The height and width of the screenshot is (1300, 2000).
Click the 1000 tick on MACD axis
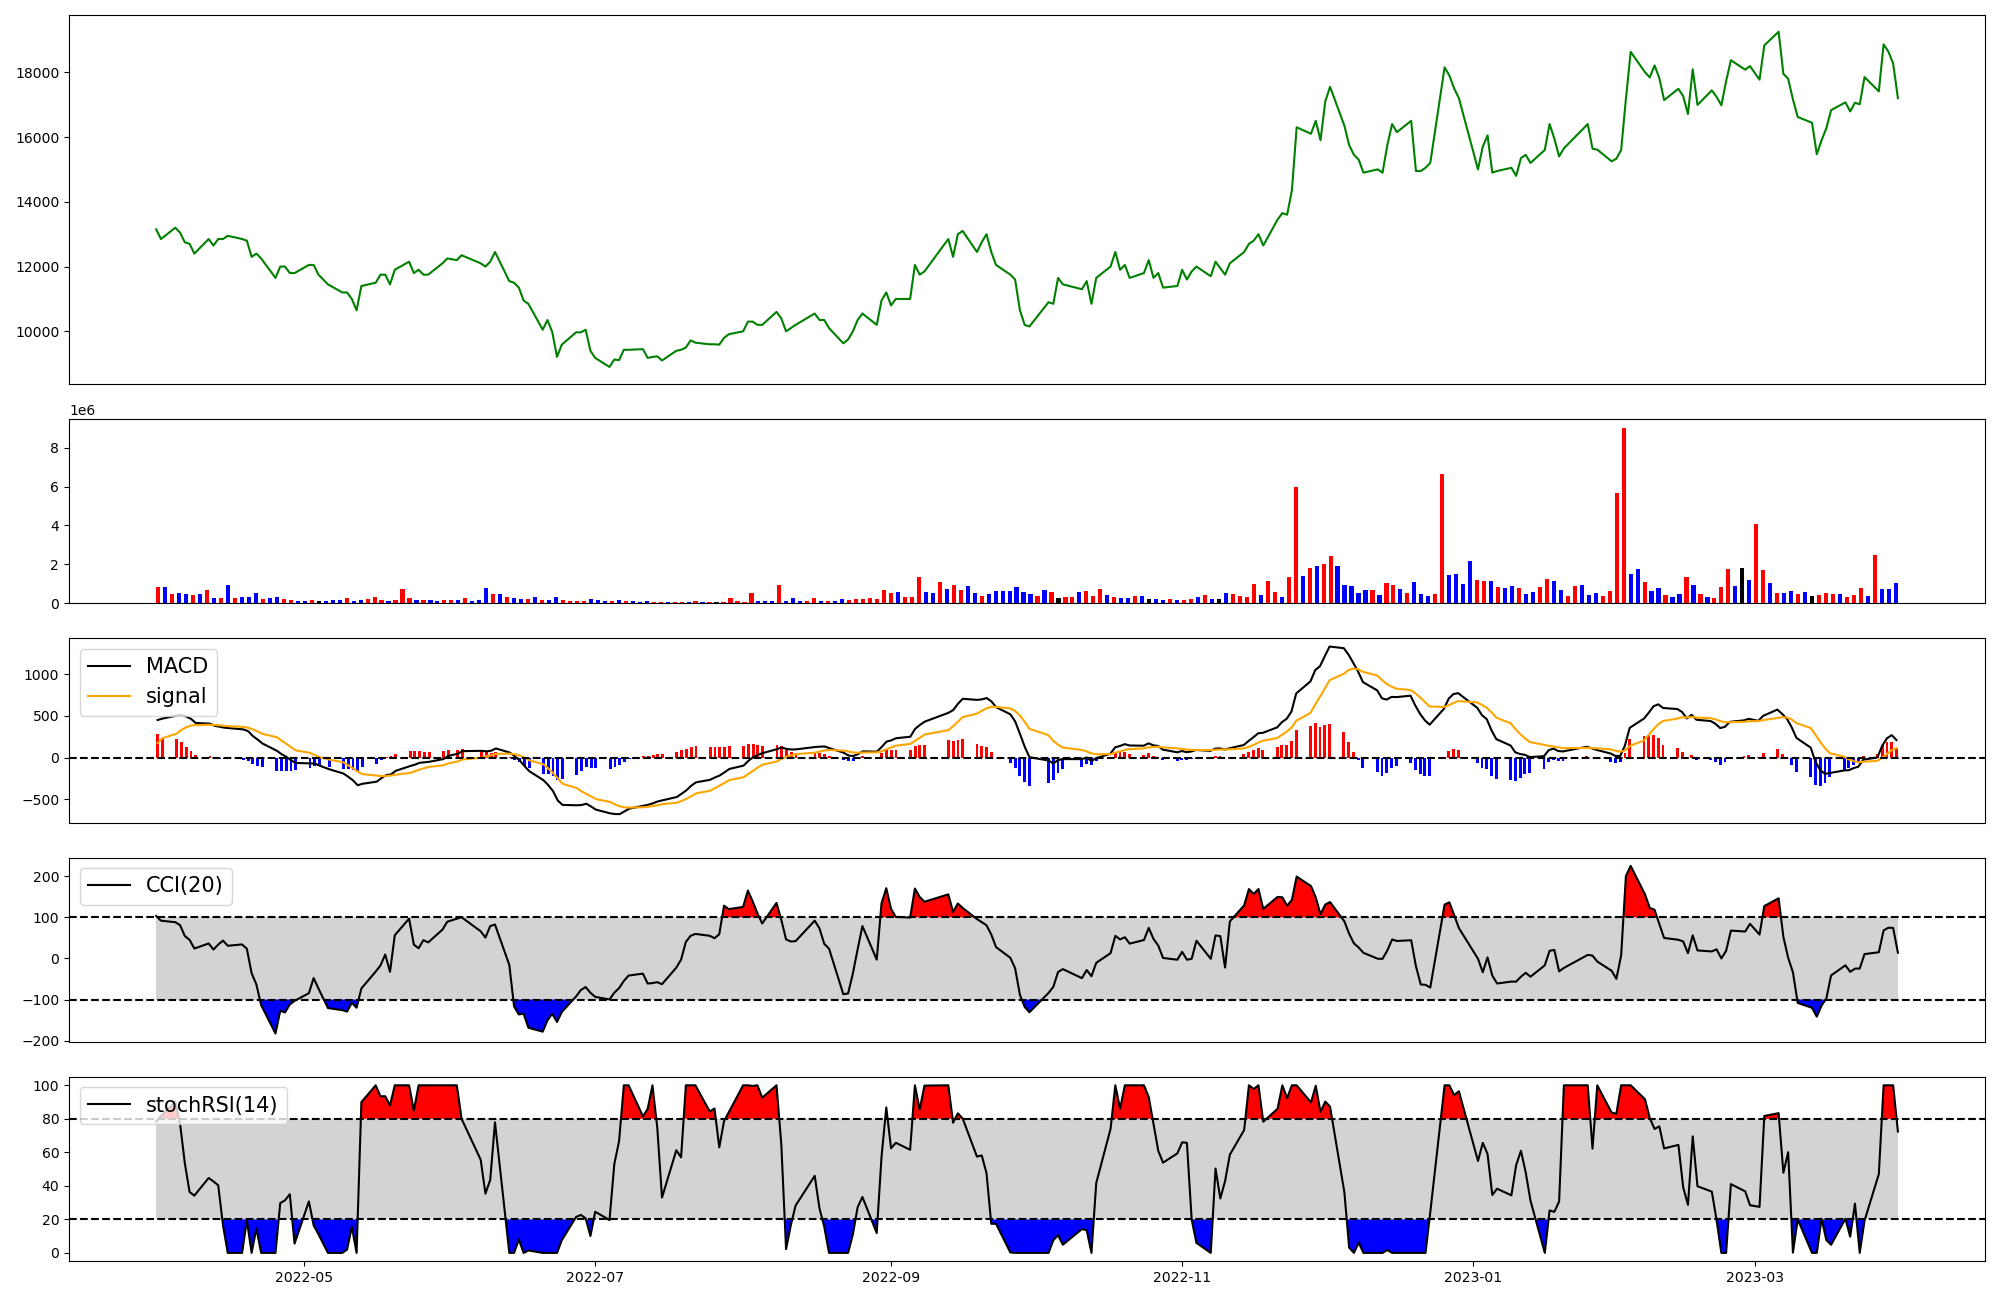[x=42, y=675]
